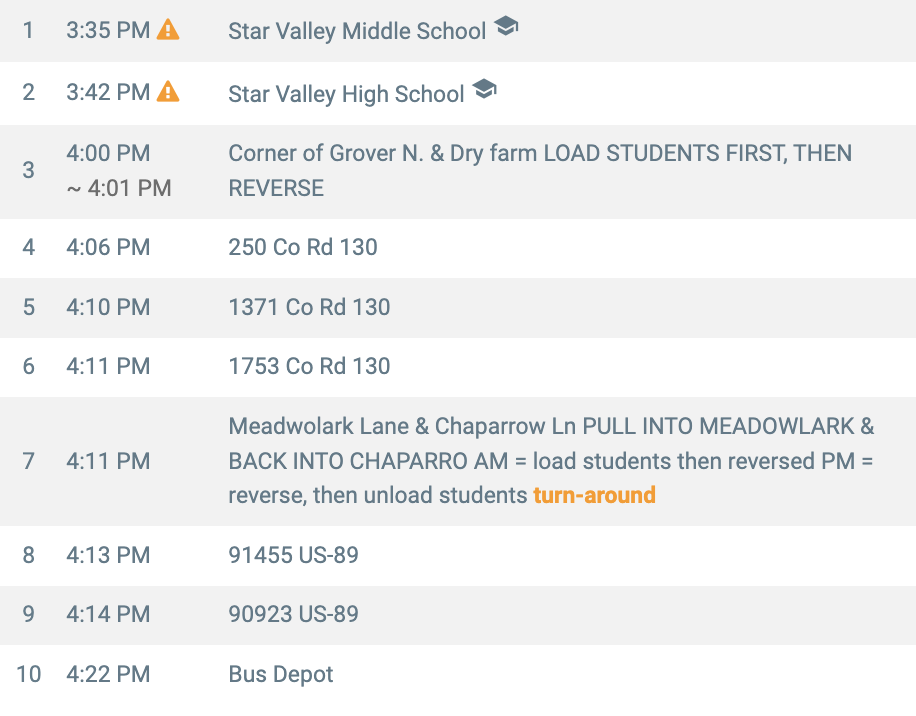Click the 4:06 PM stop time
Screen dimensions: 916x716
pos(108,247)
